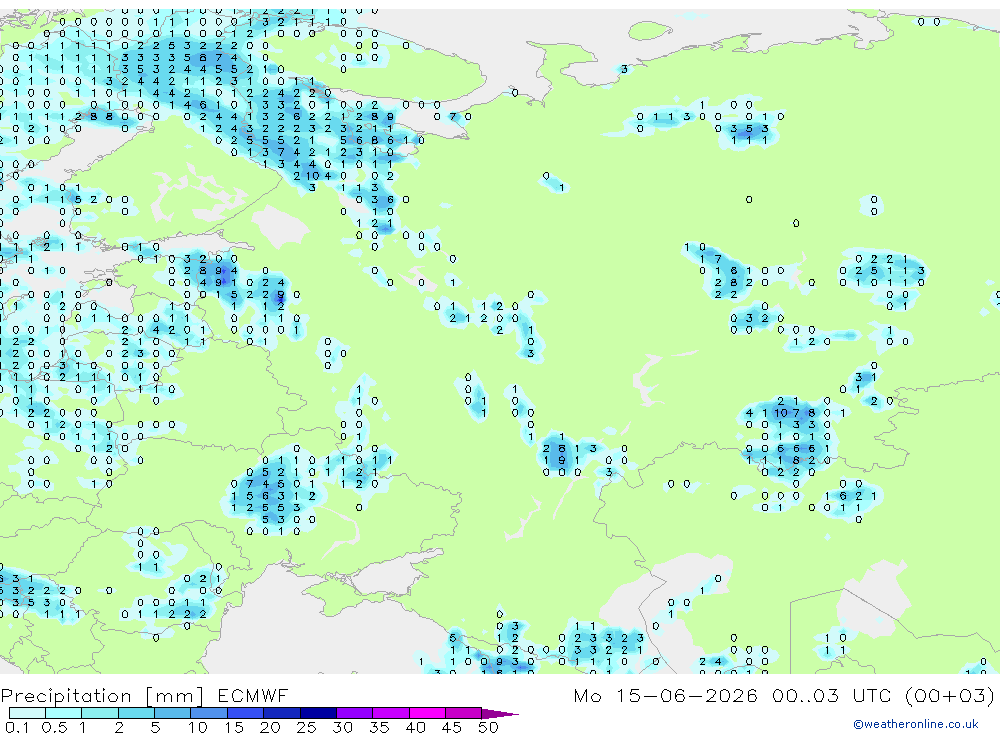Click the weatheronline.co.uk copyright link
1000x733 pixels.
916,724
